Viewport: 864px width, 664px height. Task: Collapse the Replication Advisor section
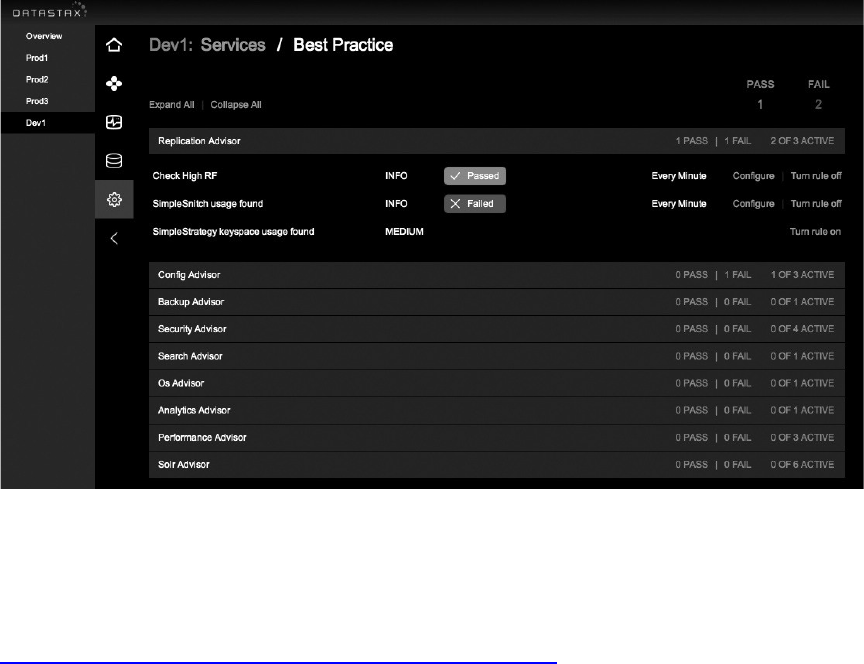[x=496, y=141]
